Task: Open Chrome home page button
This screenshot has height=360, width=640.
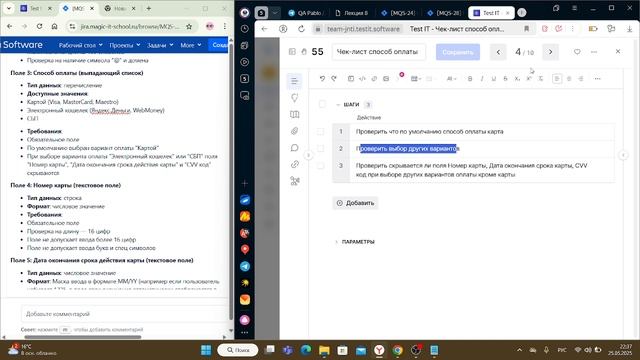Action: pos(54,26)
